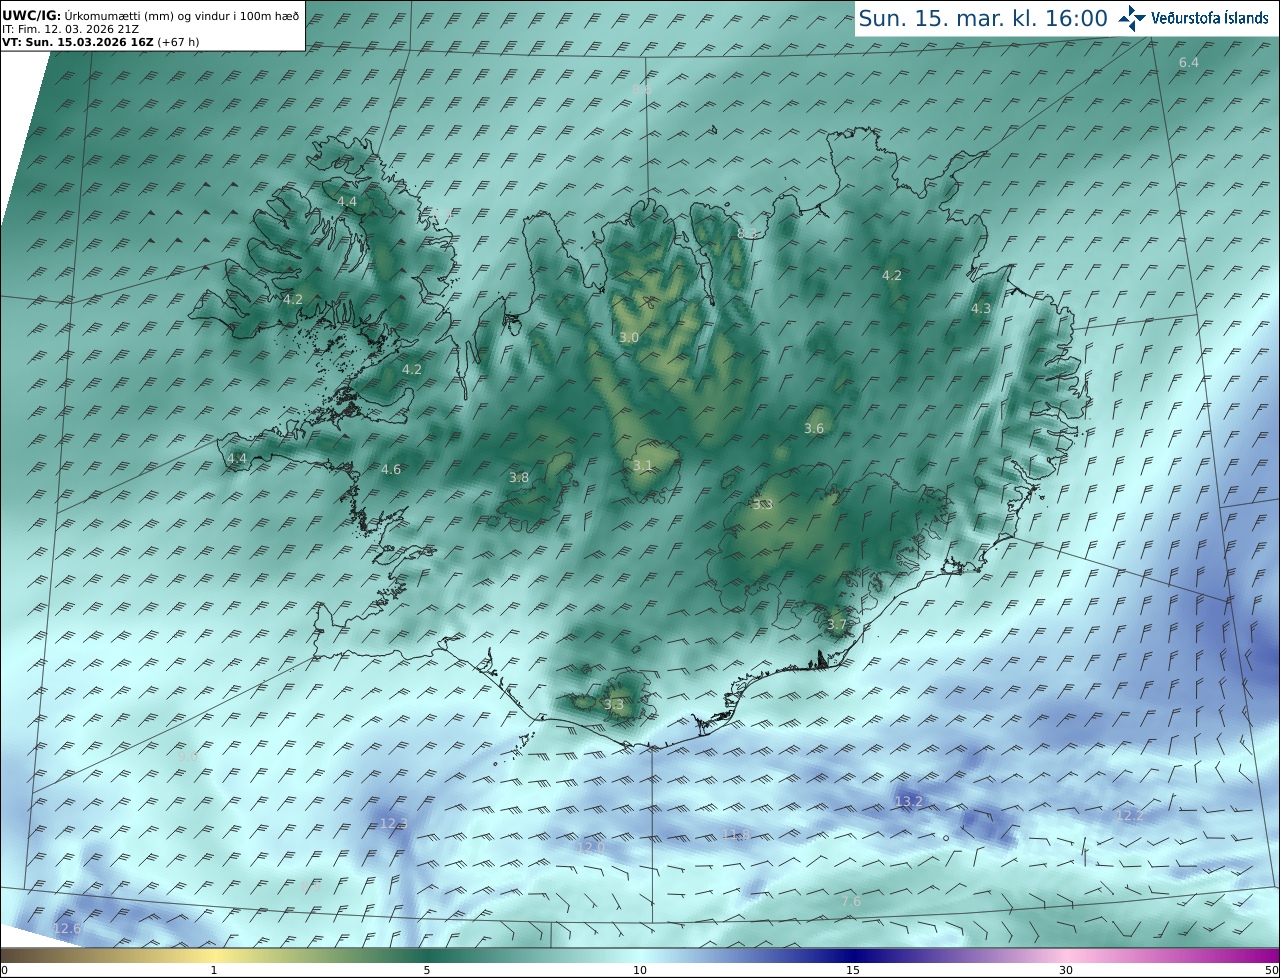Click the pale yellow section of the color bar

214,955
